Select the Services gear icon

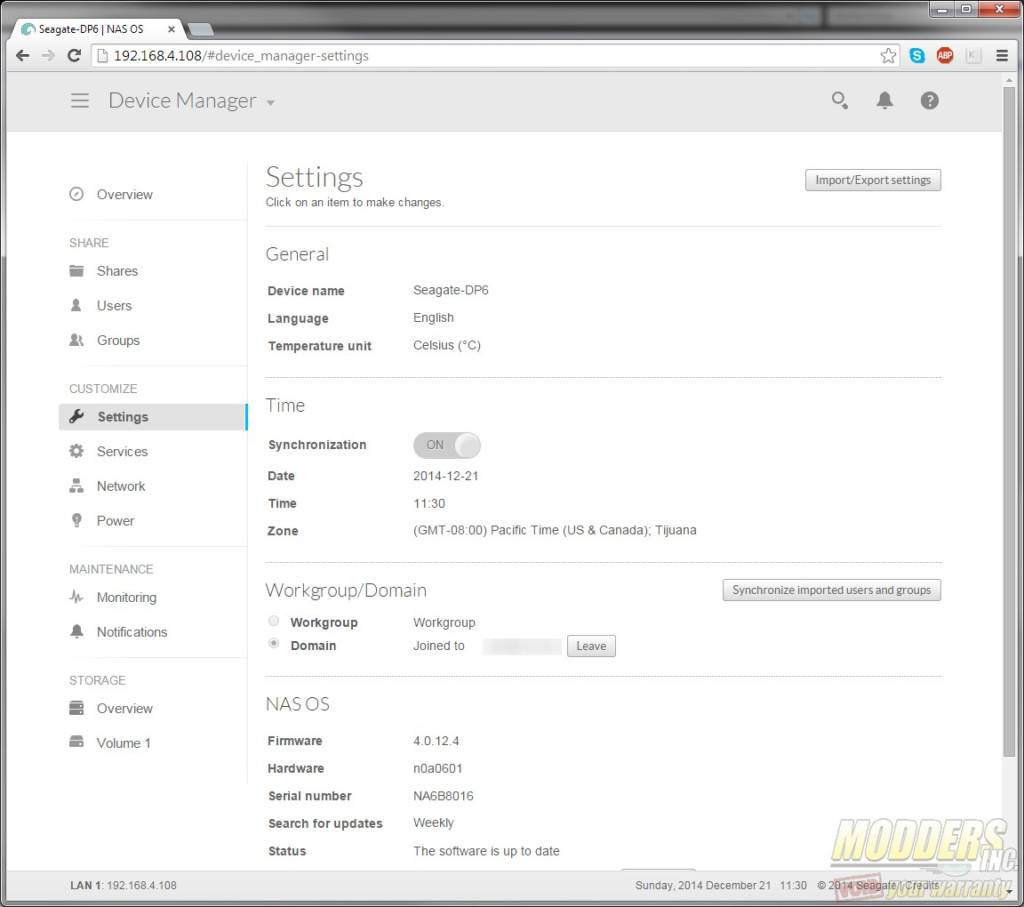pos(76,451)
